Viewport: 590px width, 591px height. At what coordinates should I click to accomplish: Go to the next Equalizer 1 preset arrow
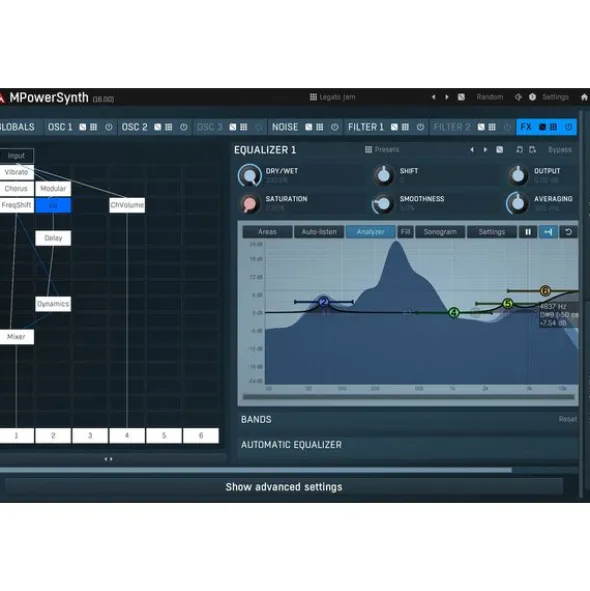[x=485, y=150]
